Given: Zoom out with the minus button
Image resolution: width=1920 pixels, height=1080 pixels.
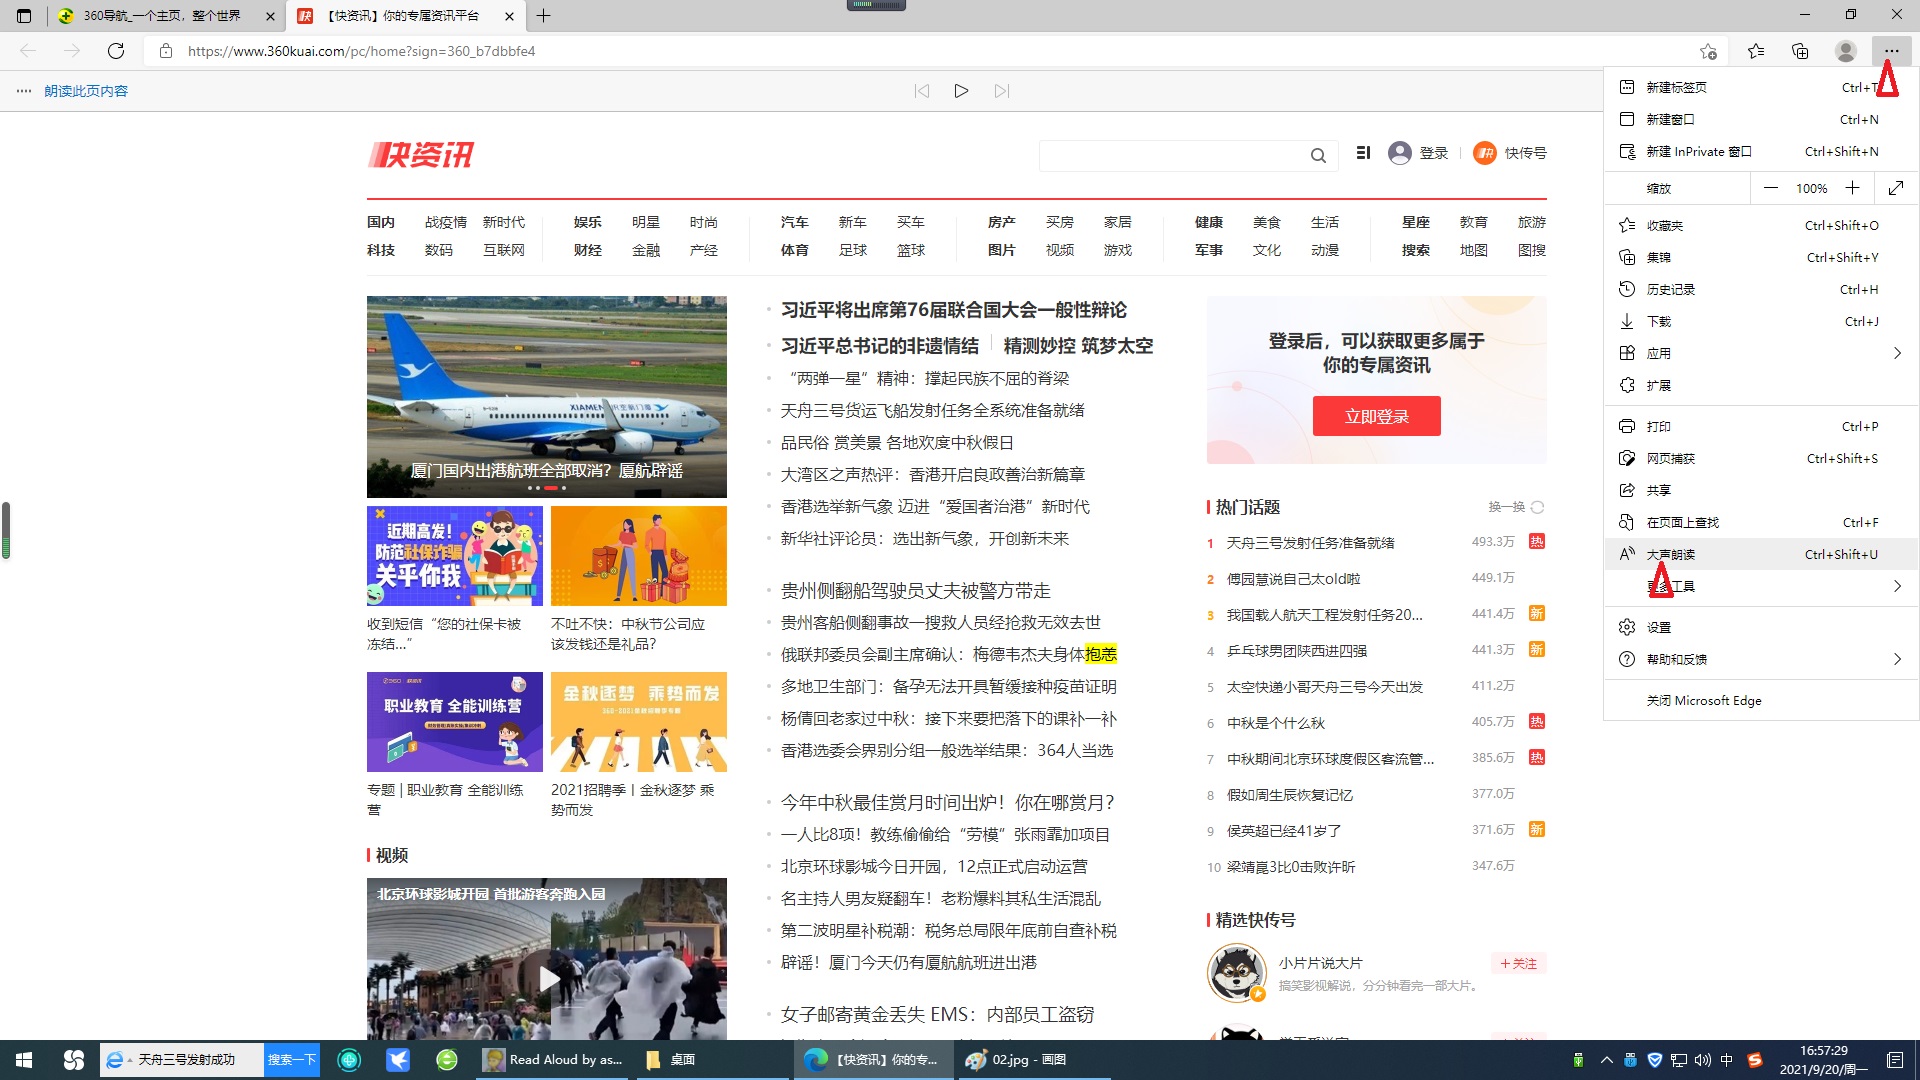Looking at the screenshot, I should click(x=1771, y=188).
